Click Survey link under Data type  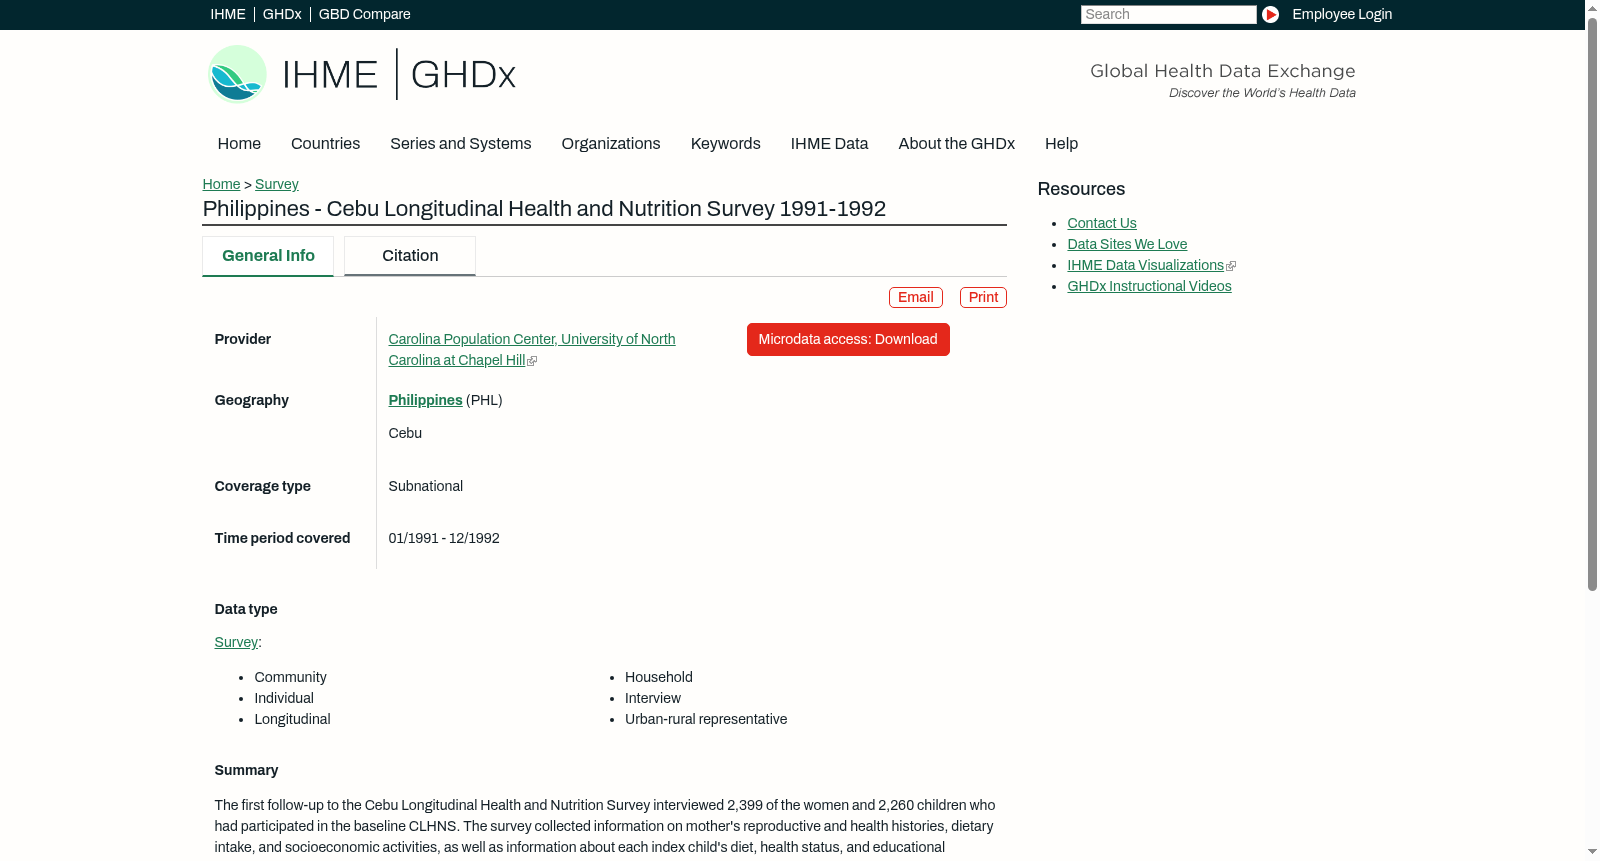click(x=236, y=643)
